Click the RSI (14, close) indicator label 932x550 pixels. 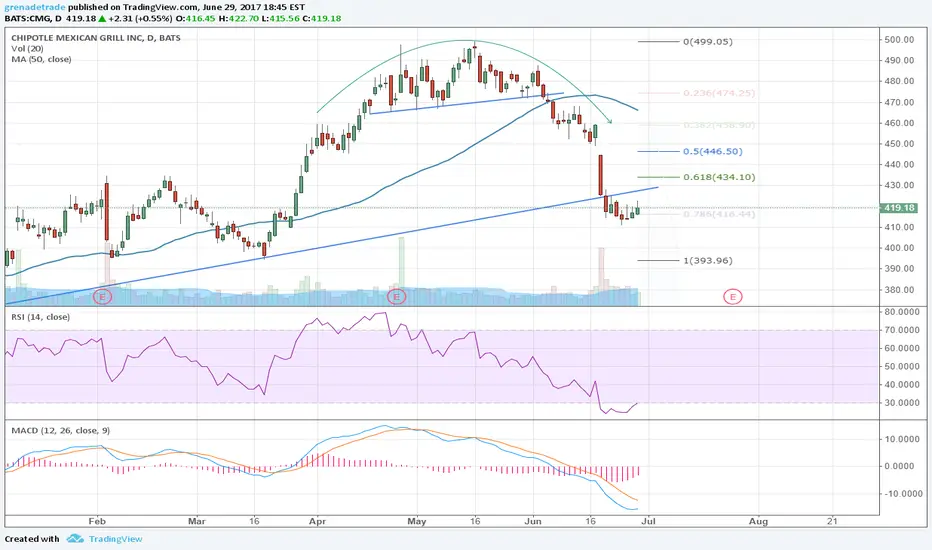40,317
